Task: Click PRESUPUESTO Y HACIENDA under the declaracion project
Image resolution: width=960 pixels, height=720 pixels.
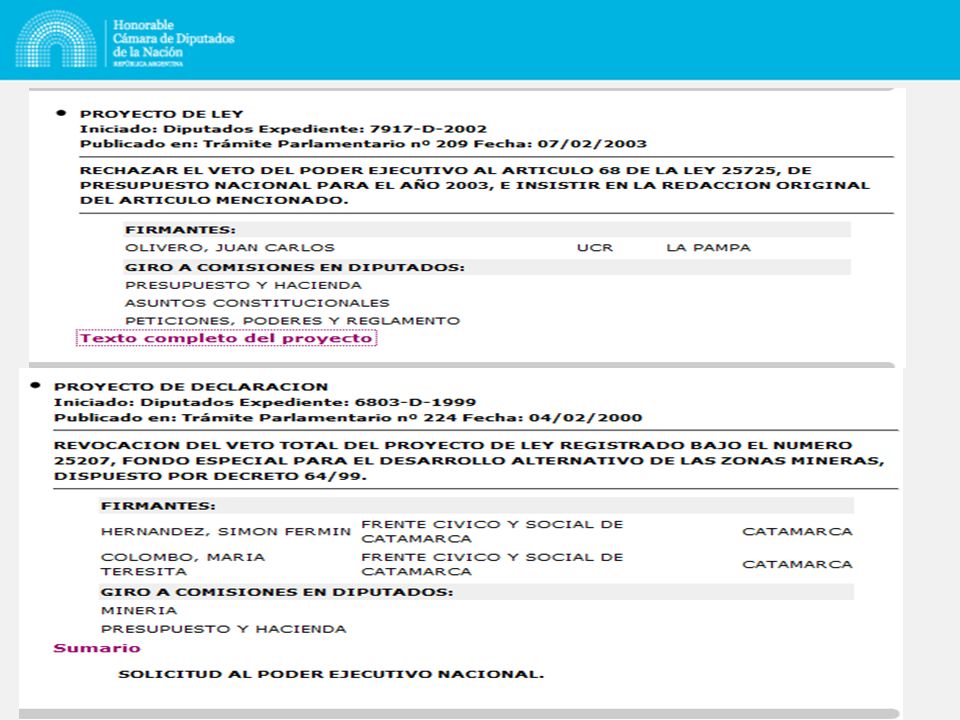Action: pos(223,629)
